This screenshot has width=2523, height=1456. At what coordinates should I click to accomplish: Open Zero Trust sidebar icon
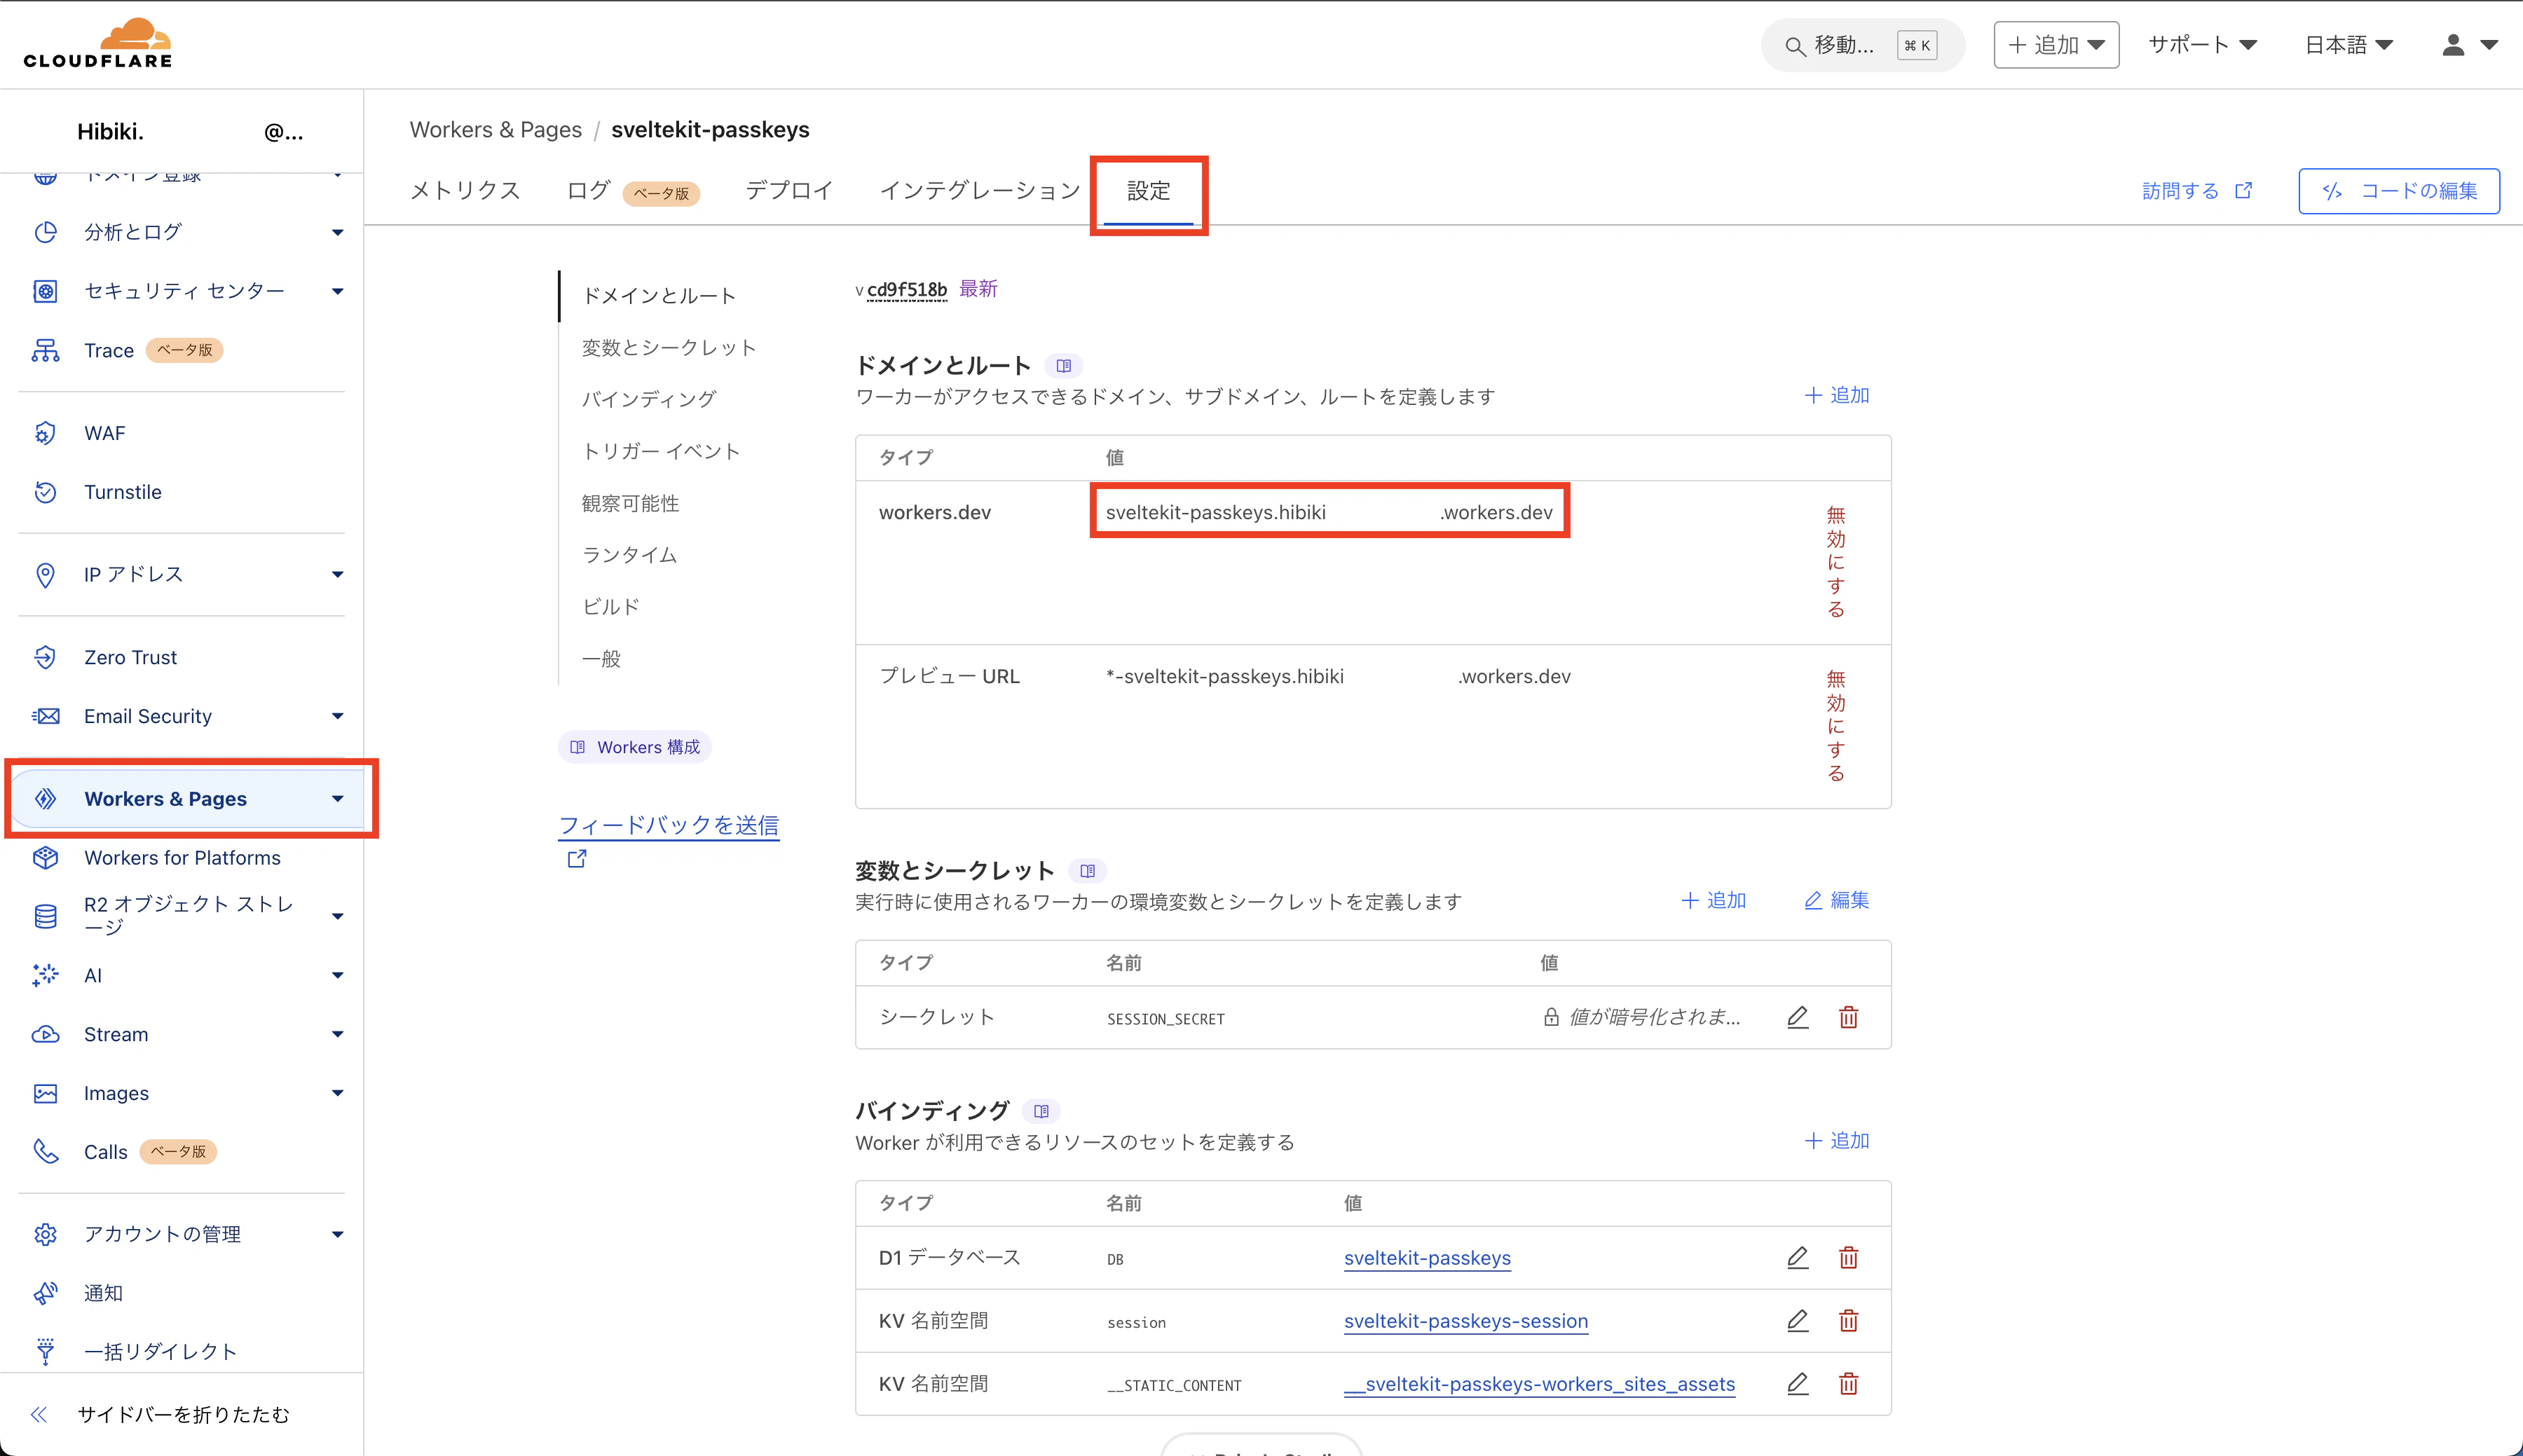[45, 657]
